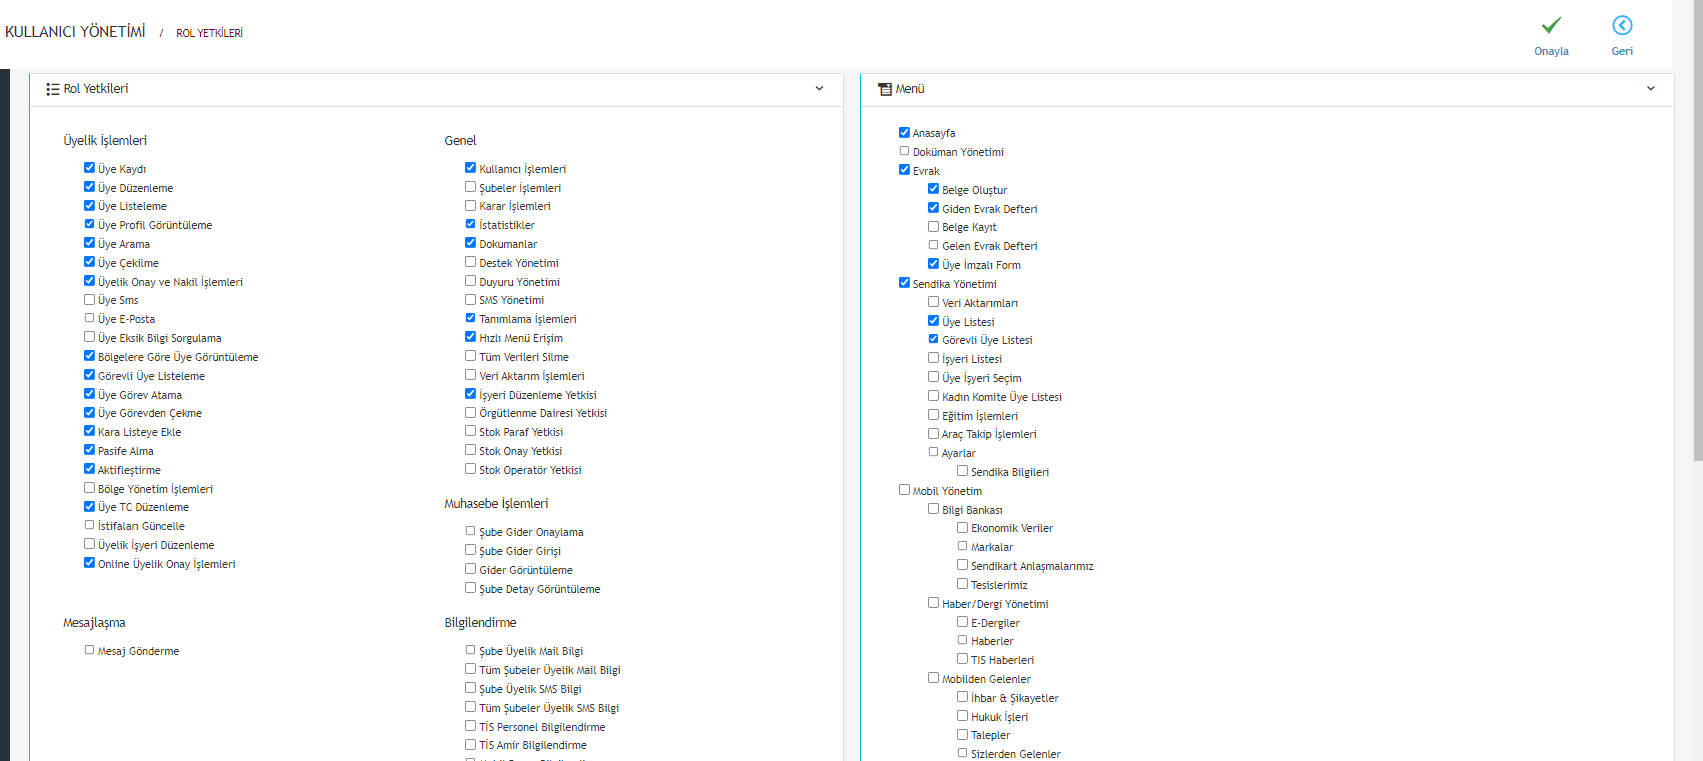The height and width of the screenshot is (761, 1703).
Task: Disable the İstatistikler permission checkbox
Action: pos(470,224)
